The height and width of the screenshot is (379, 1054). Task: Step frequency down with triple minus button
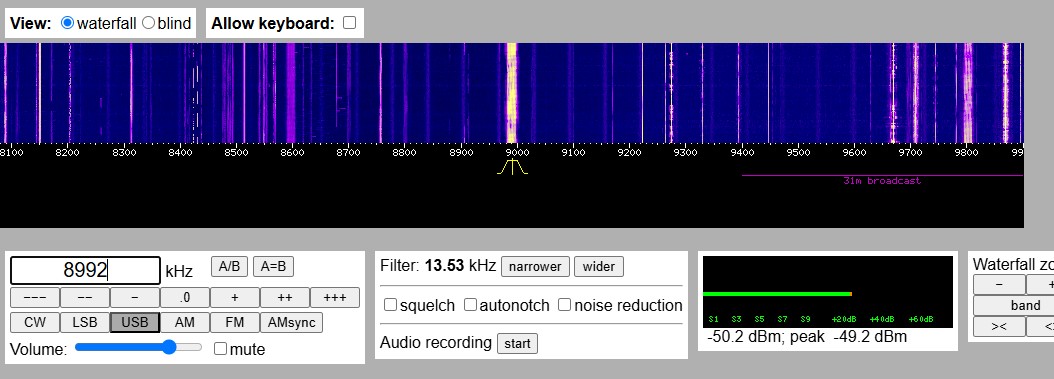[35, 297]
